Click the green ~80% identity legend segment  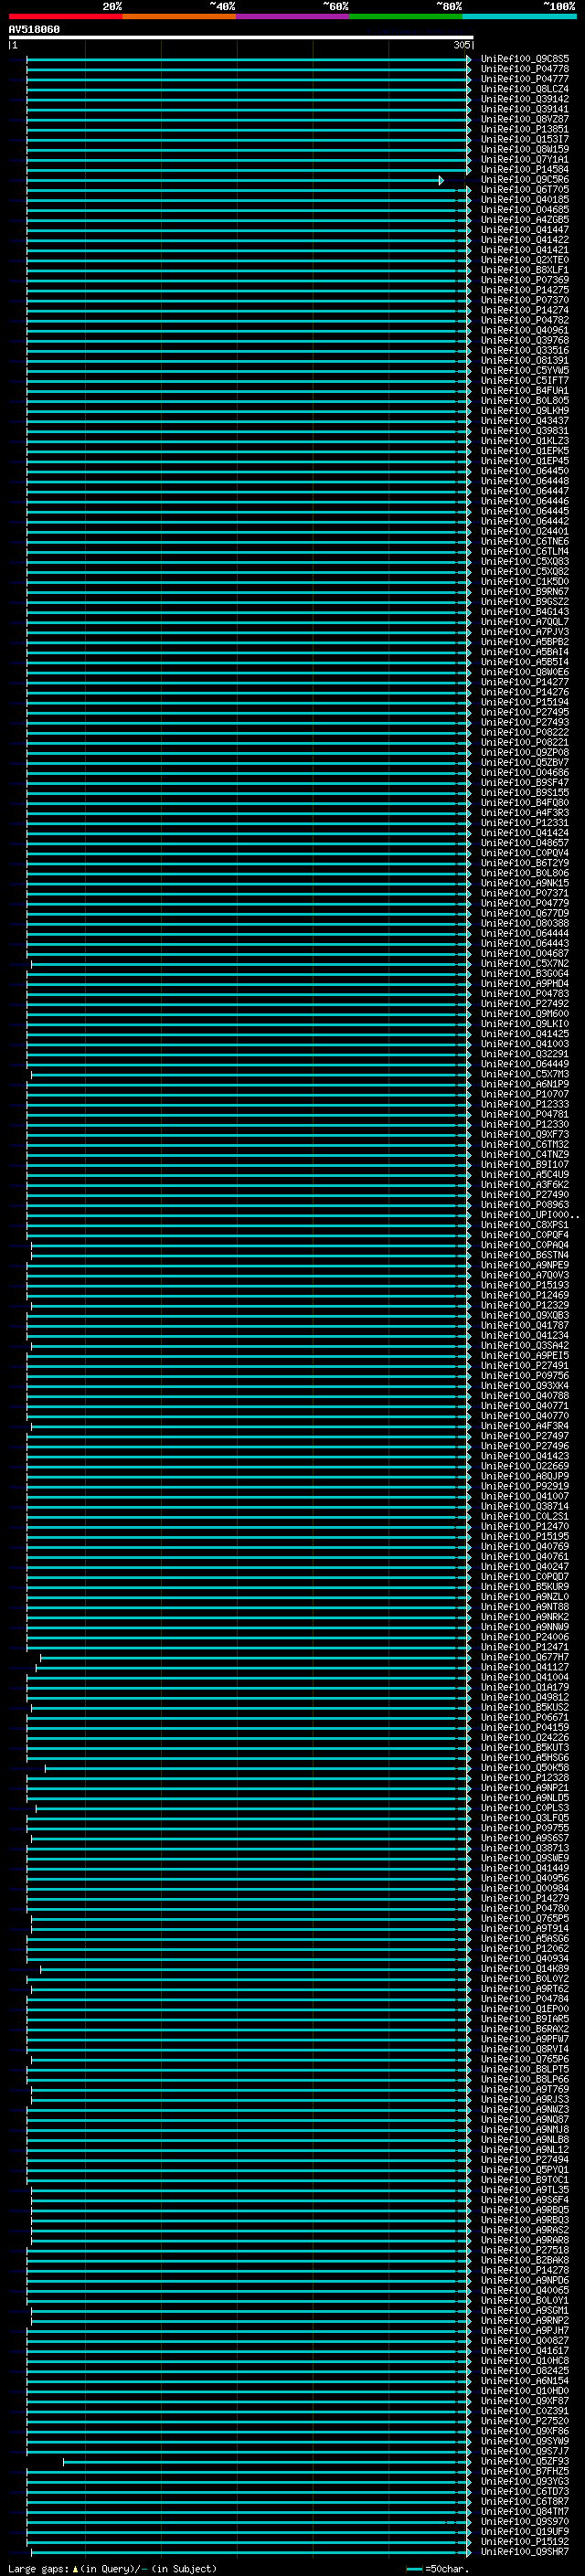click(406, 16)
